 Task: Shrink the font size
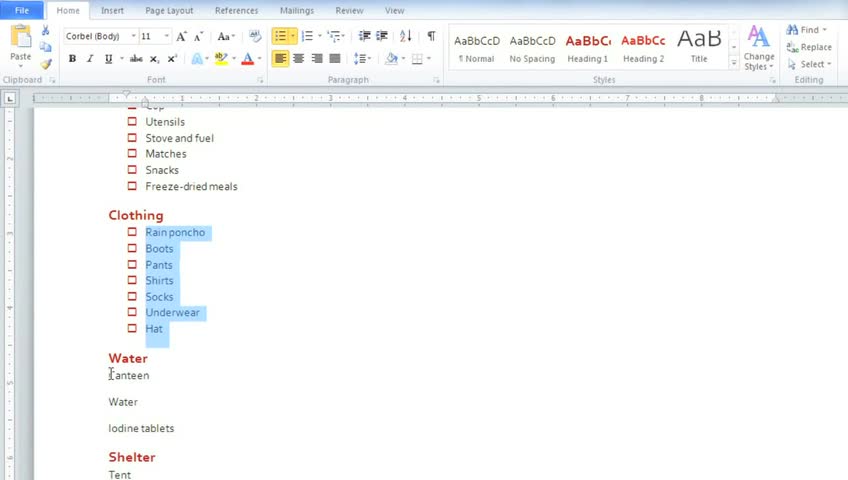[198, 36]
